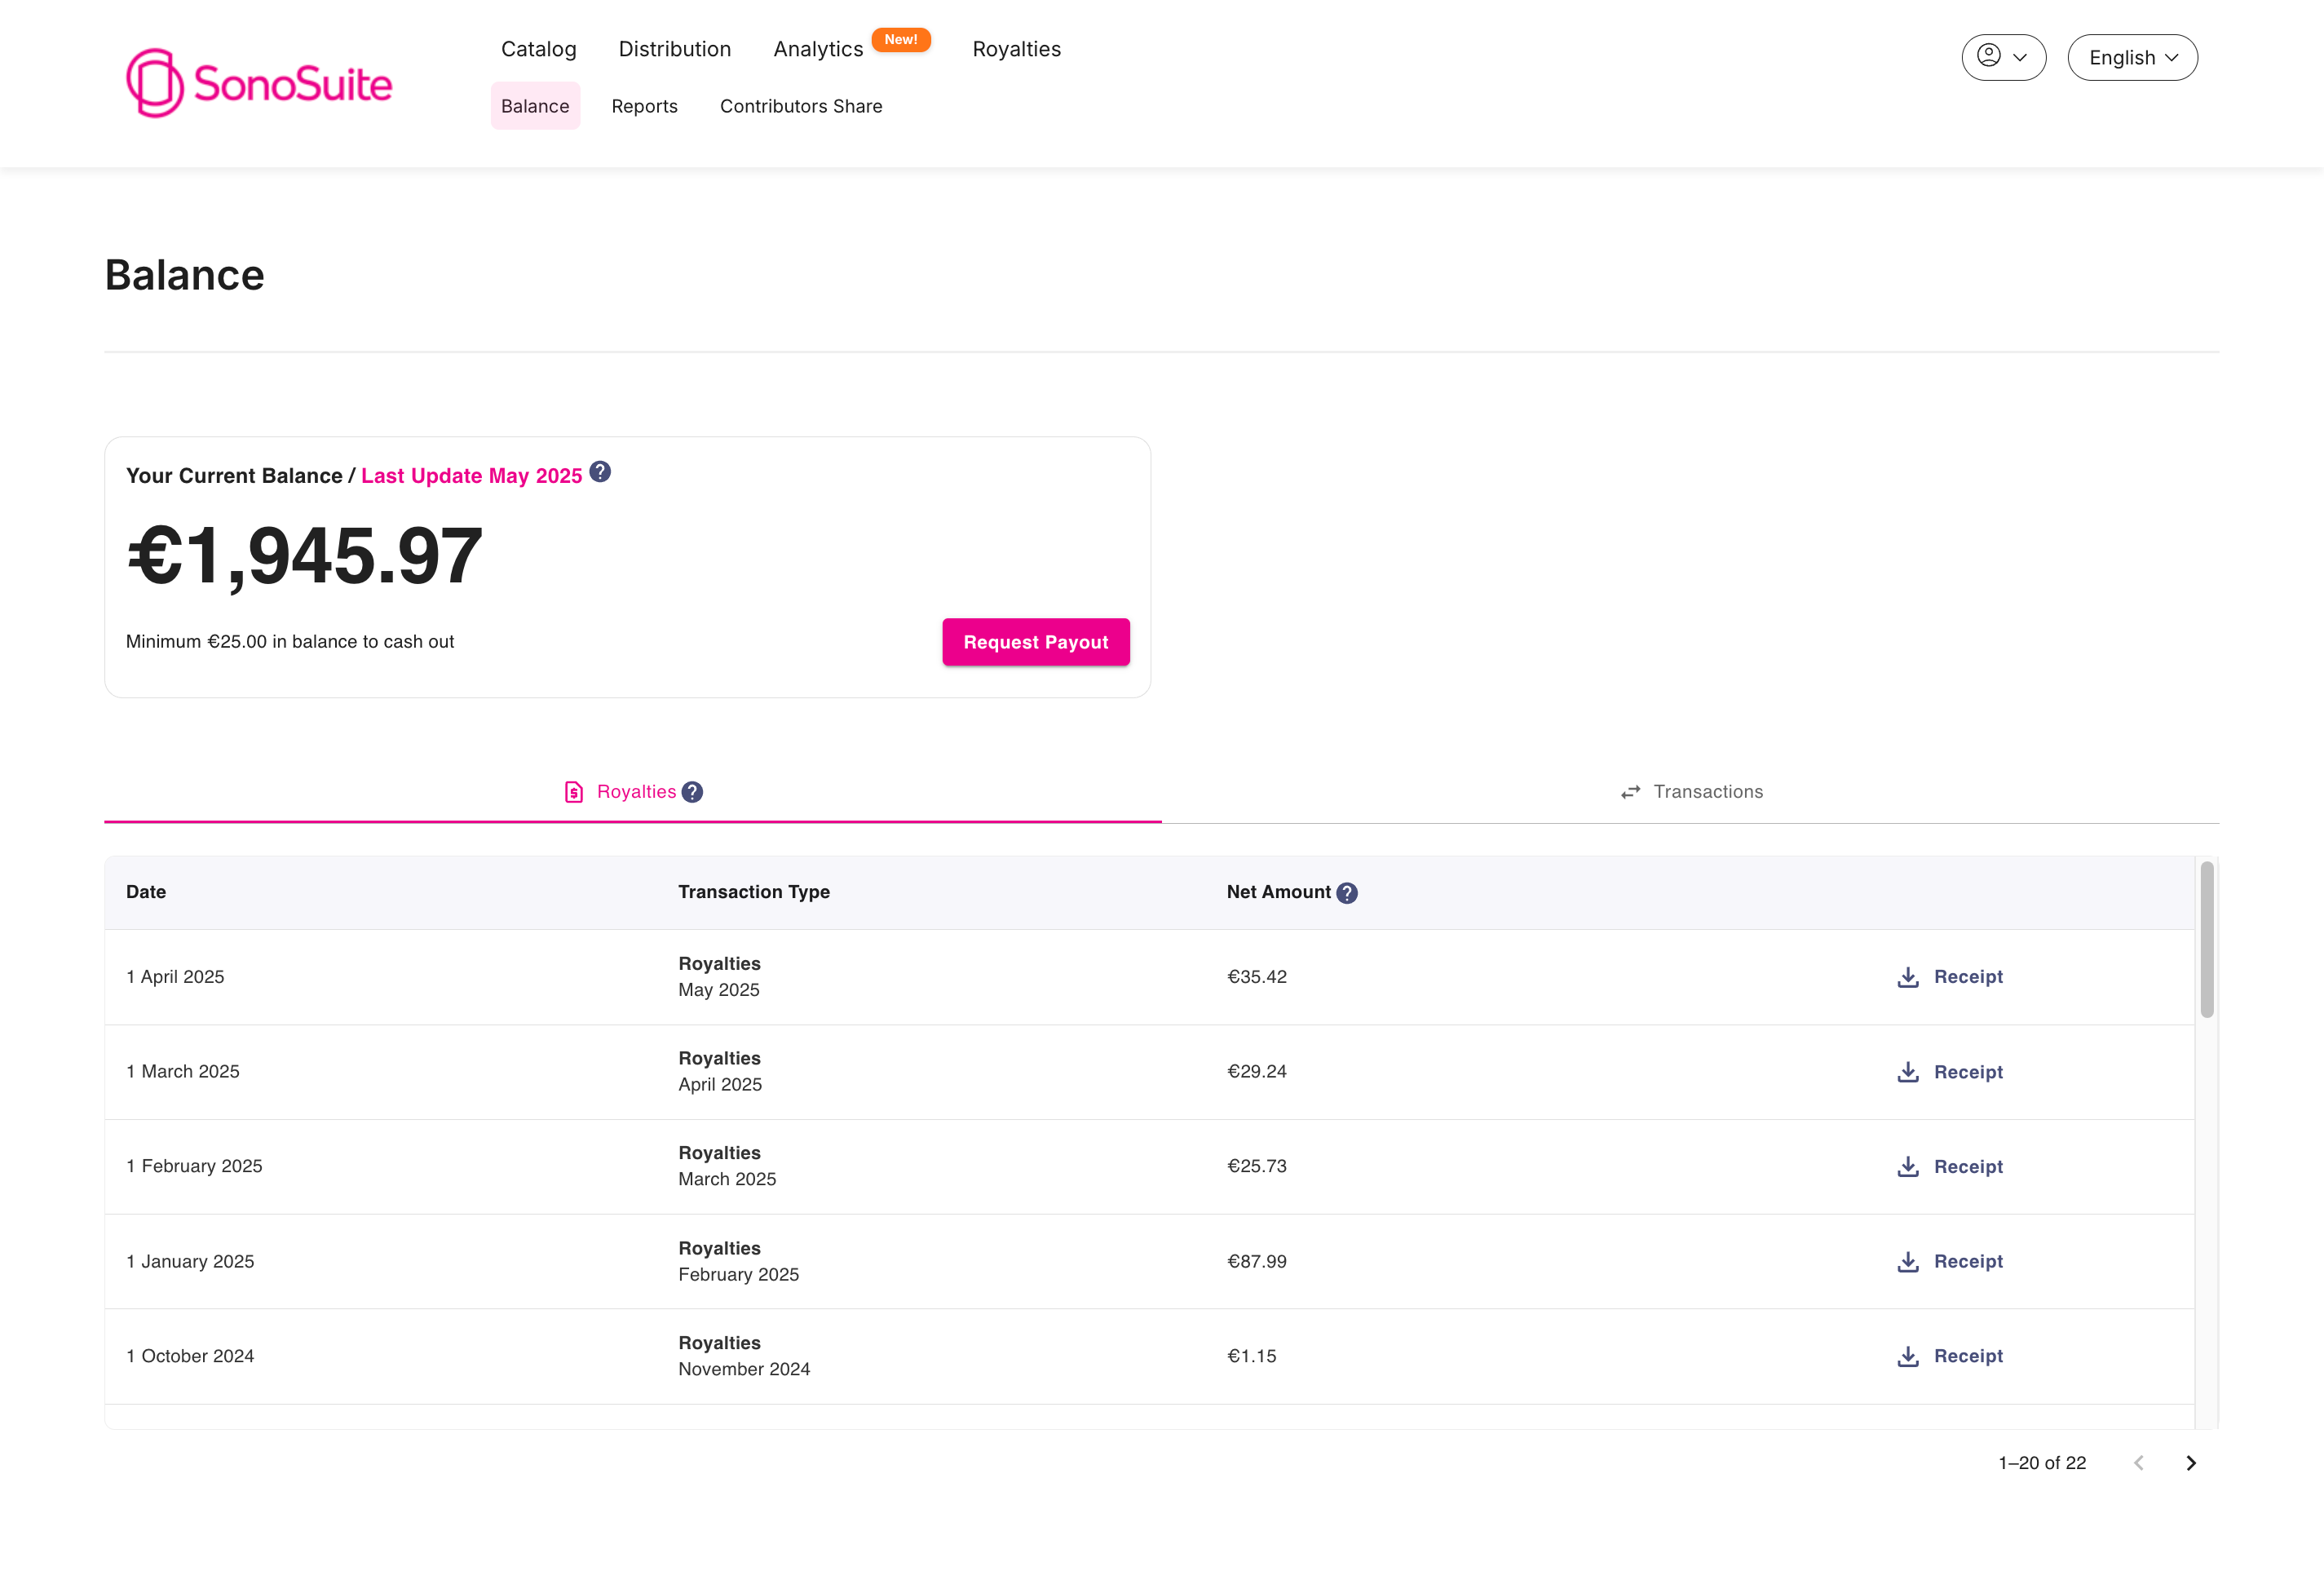Click the €1.15 net amount

1252,1356
